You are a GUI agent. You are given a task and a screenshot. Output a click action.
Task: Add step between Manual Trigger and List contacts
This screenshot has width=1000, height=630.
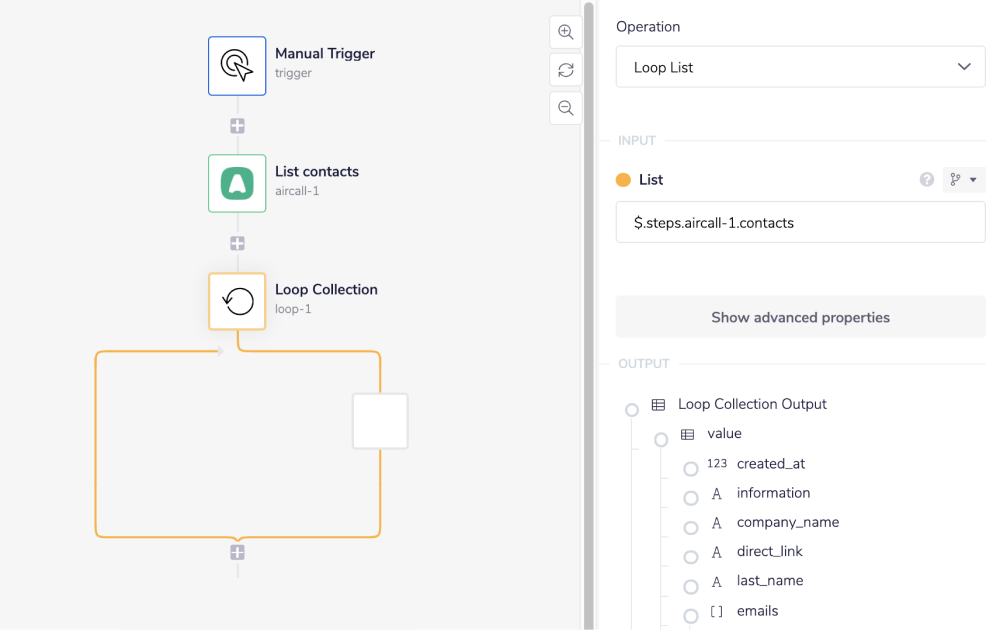click(x=237, y=126)
